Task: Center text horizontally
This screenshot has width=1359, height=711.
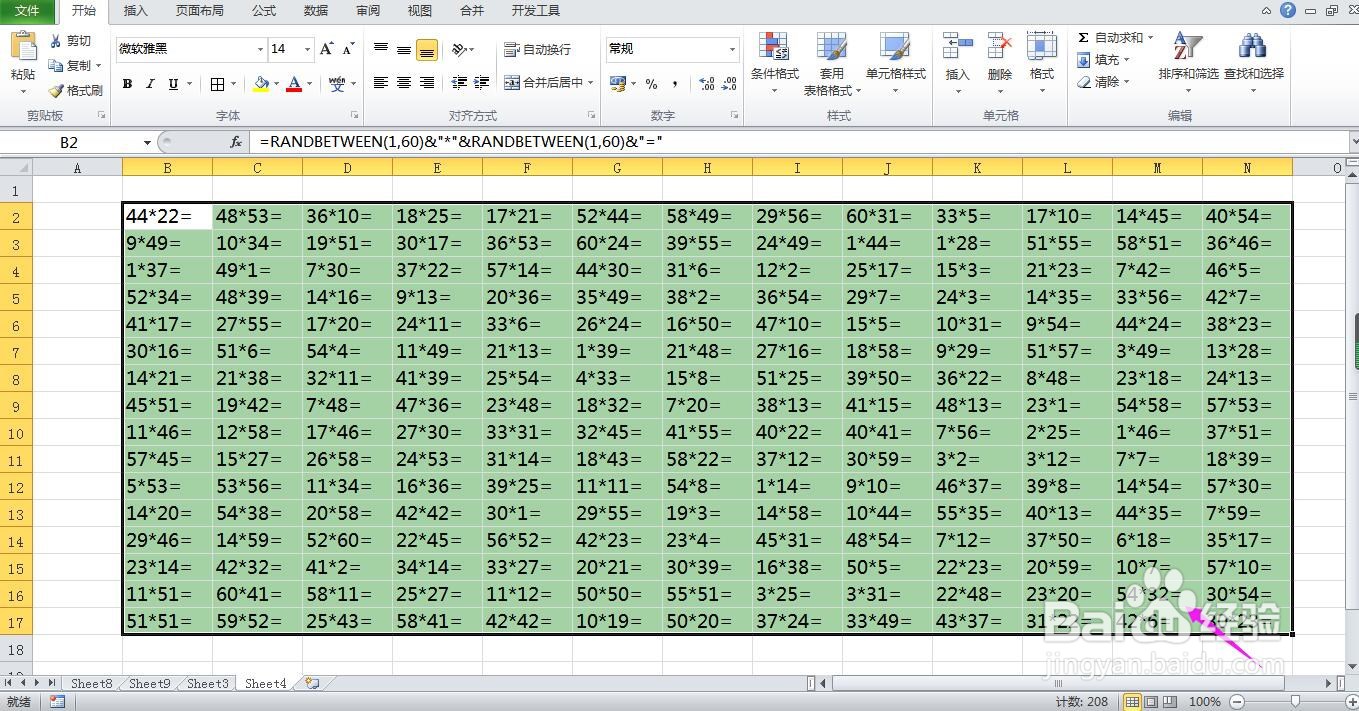Action: click(404, 83)
